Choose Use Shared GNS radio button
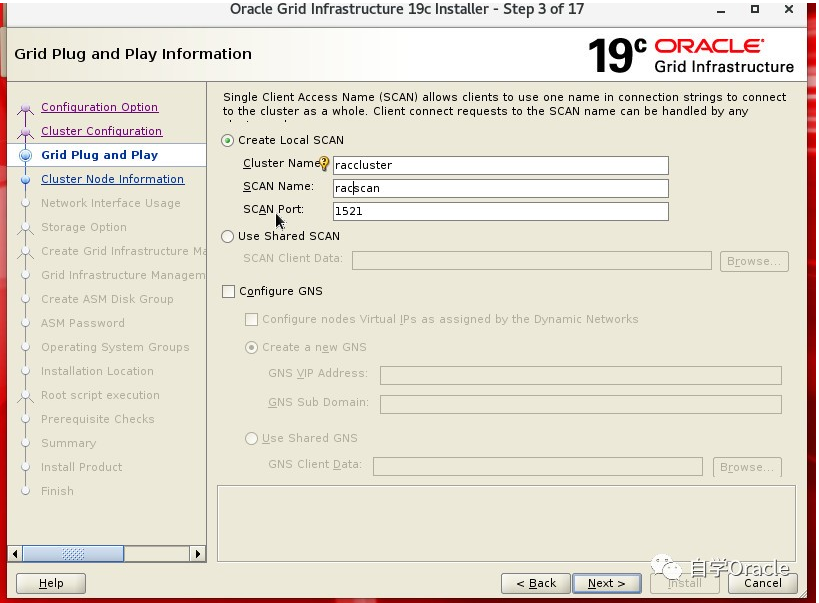The height and width of the screenshot is (603, 819). (251, 438)
